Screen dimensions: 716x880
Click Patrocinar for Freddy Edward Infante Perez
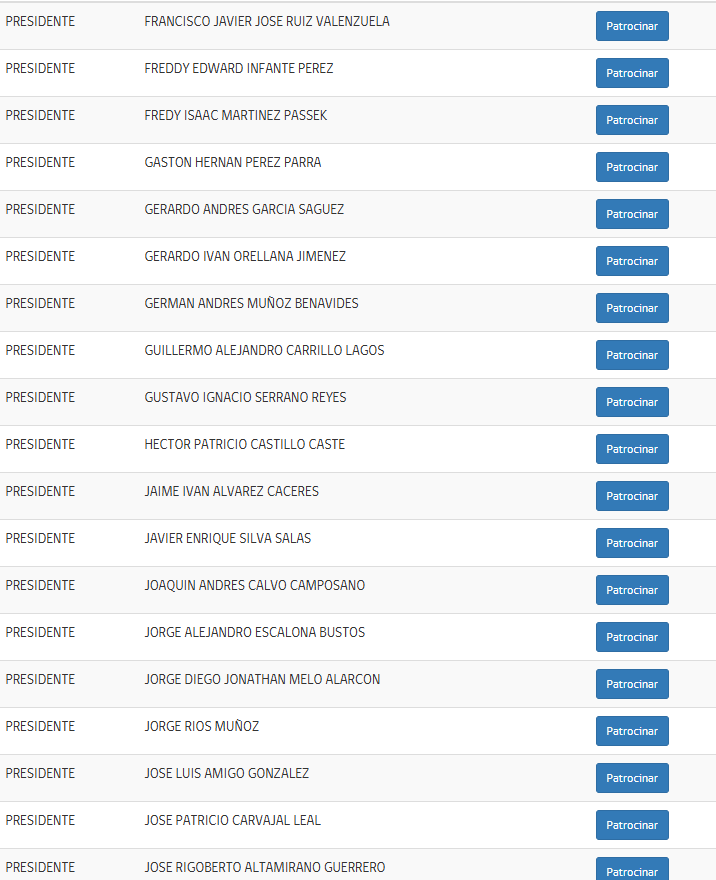tap(632, 73)
